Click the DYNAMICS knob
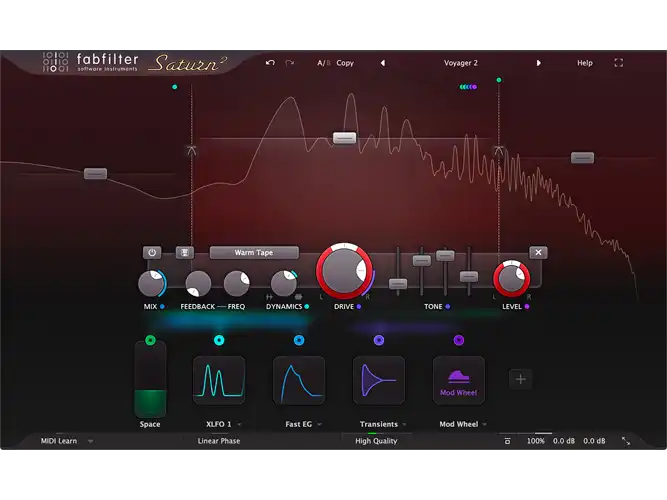667x500 pixels. 284,283
